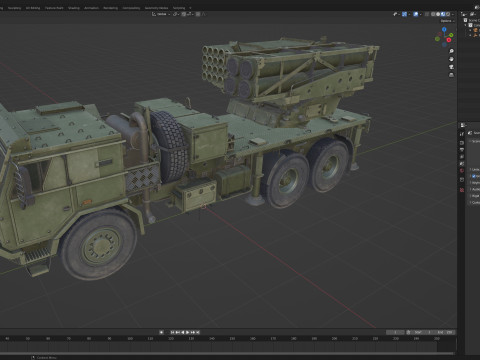Jump to the next keyframe
Image resolution: width=480 pixels, height=360 pixels.
(193, 332)
